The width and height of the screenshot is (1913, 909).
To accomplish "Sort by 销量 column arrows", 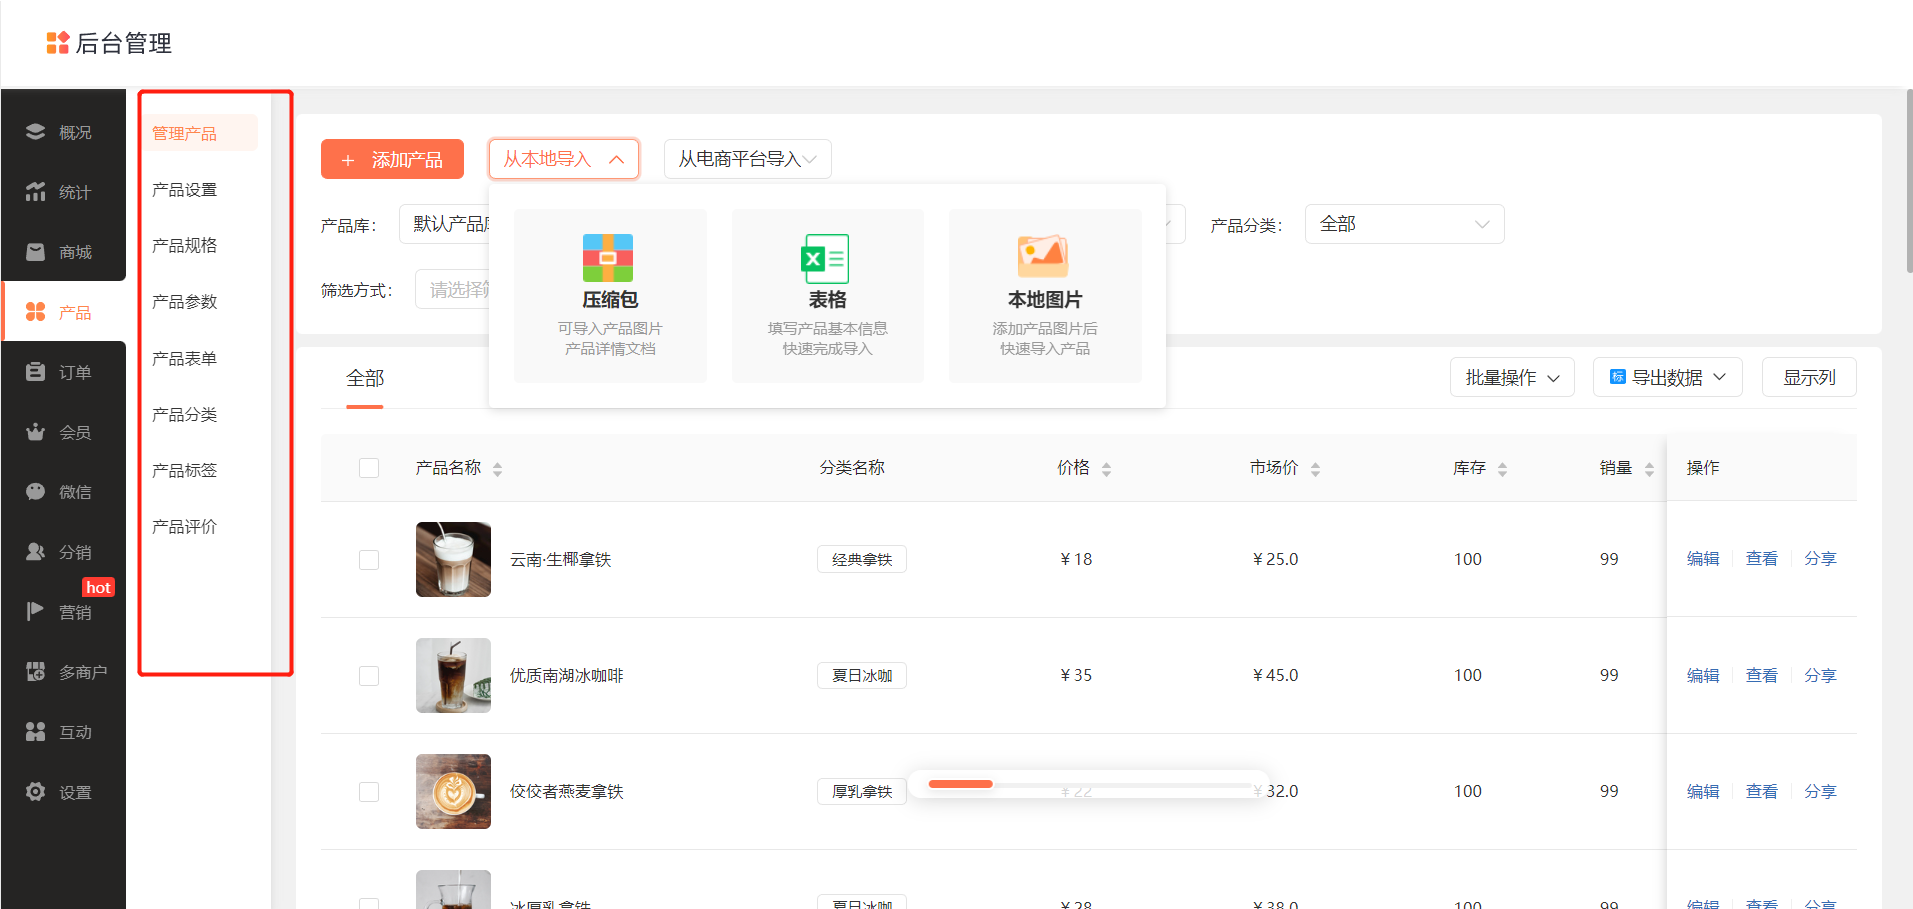I will (x=1649, y=469).
